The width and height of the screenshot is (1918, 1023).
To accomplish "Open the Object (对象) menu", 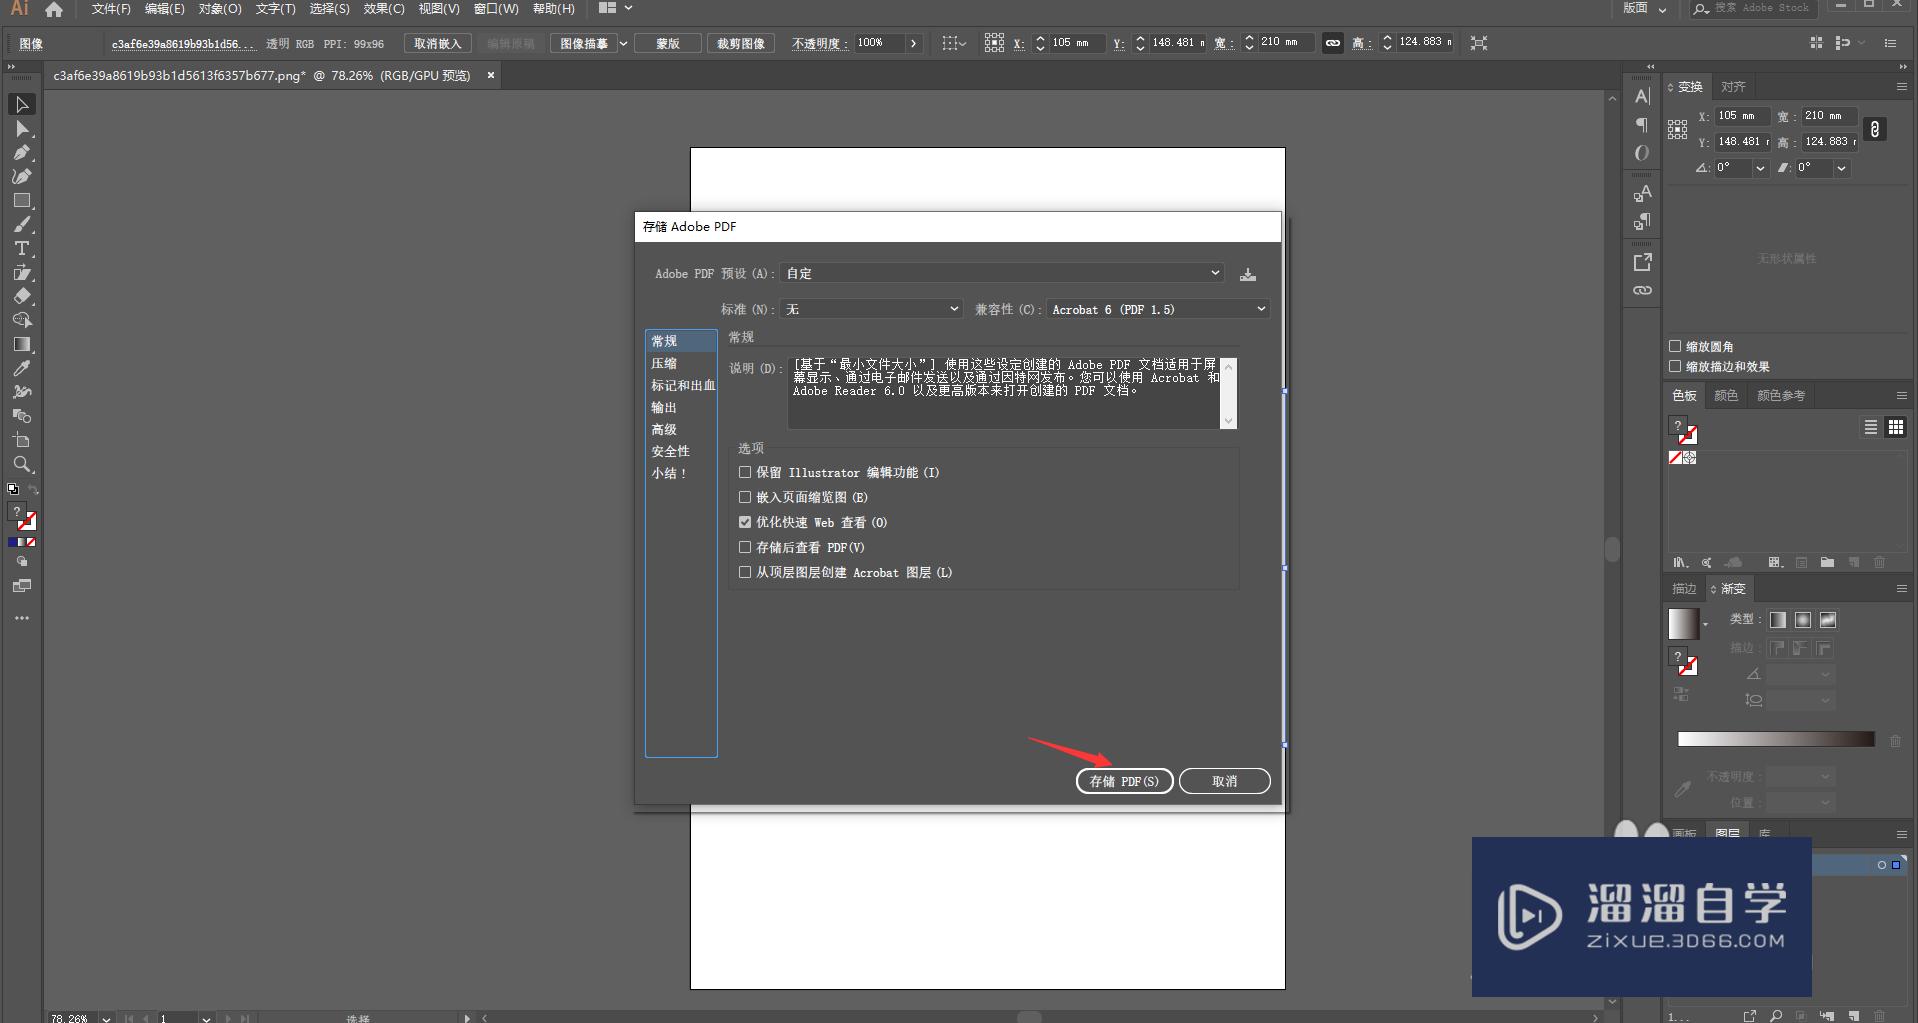I will tap(220, 8).
